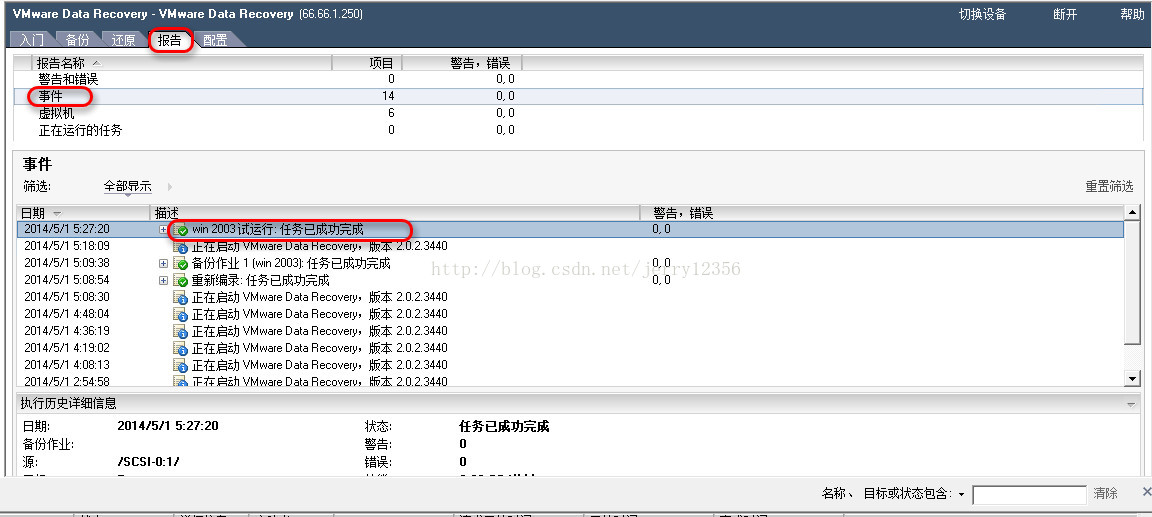Viewport: 1152px width, 517px height.
Task: Click the event list scroll-down arrow
Action: 1132,378
